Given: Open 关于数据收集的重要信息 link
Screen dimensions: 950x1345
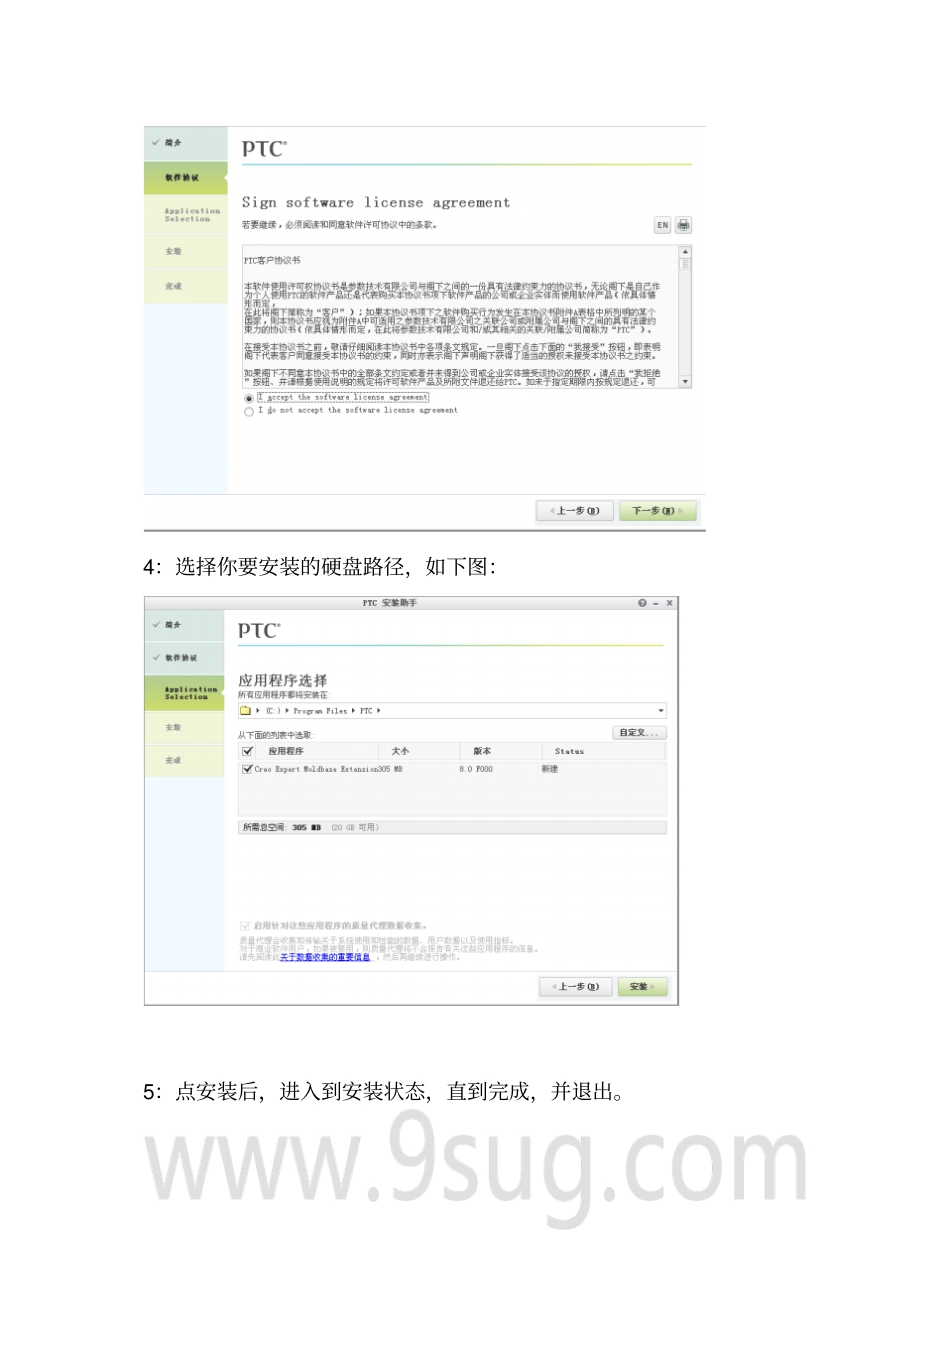Looking at the screenshot, I should pos(325,957).
